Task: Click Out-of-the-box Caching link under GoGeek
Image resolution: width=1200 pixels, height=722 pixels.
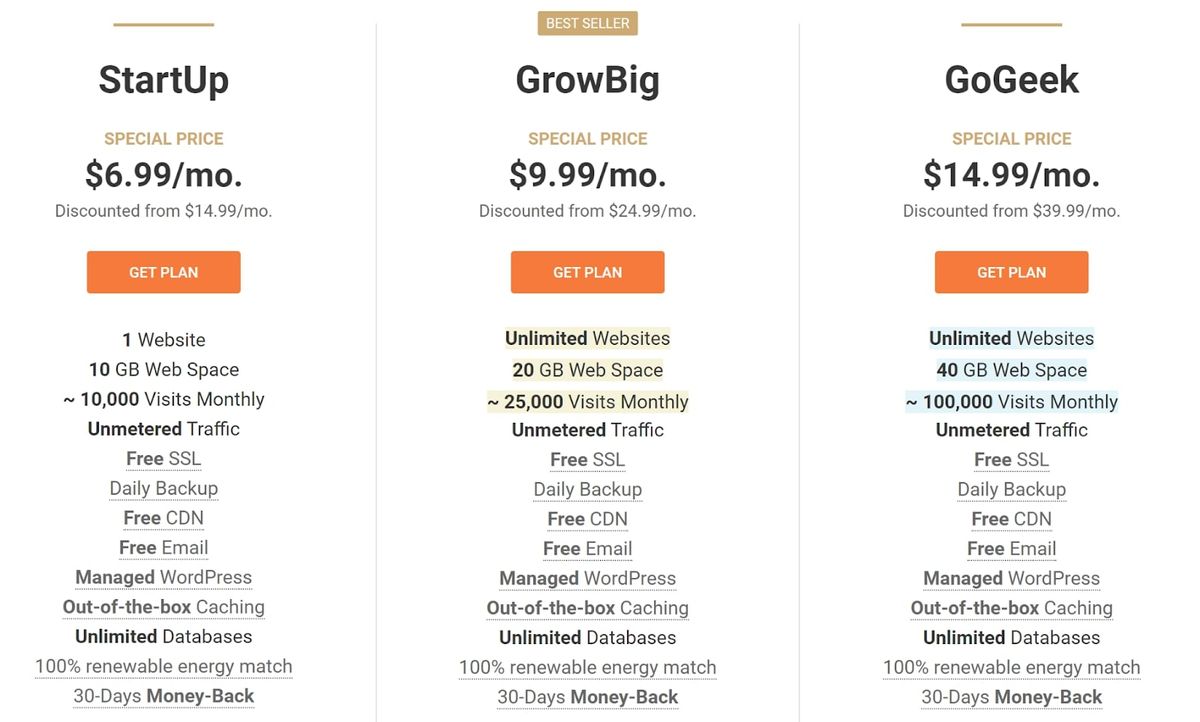Action: pyautogui.click(x=1011, y=608)
